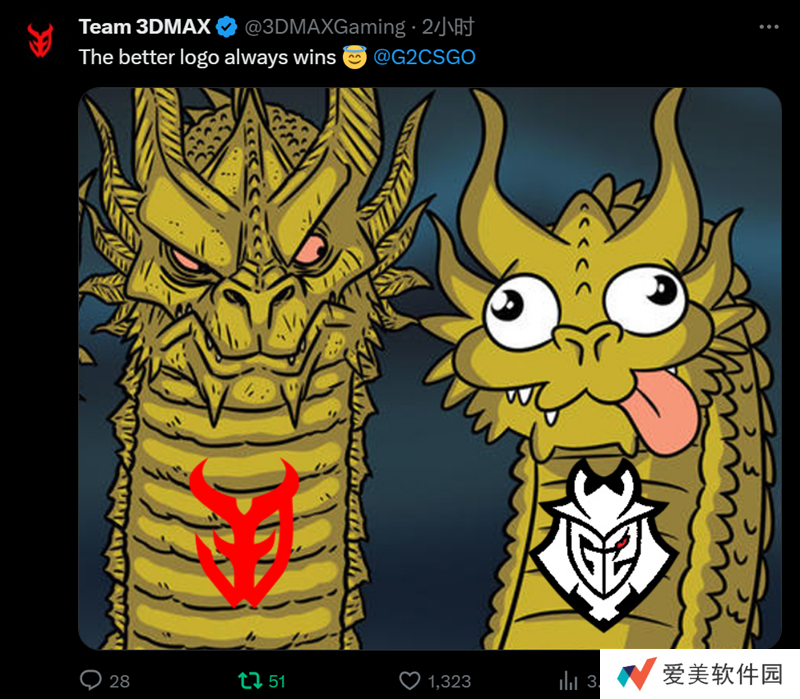Click the retweet count 51
This screenshot has height=699, width=800.
[x=277, y=681]
